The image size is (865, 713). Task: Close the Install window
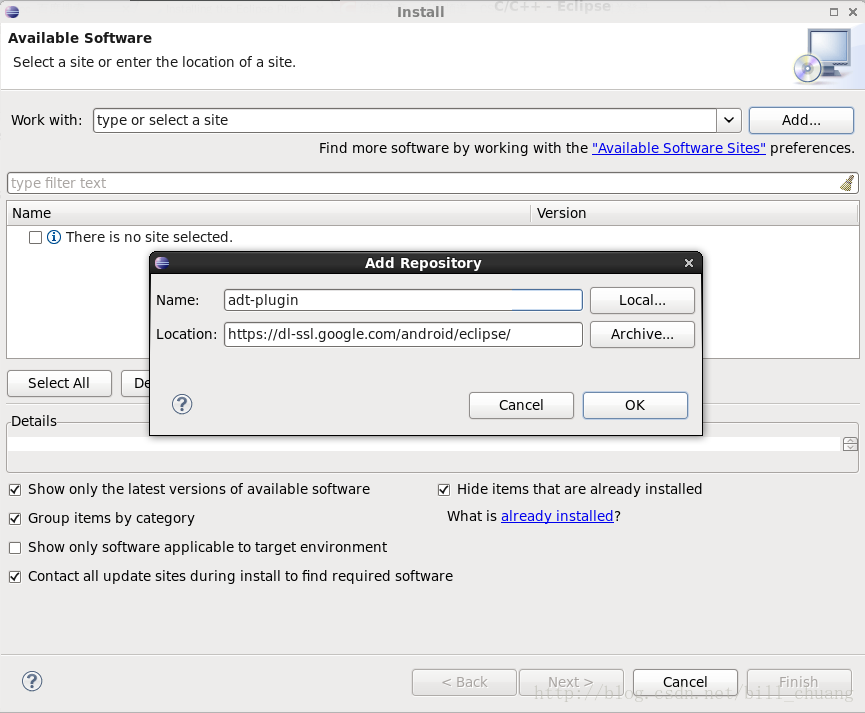pos(853,12)
